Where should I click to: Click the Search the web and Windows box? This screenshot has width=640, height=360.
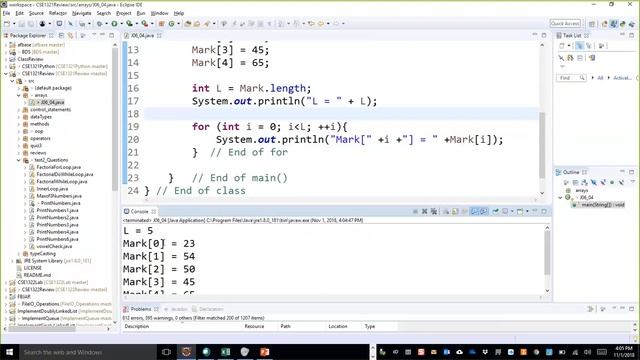click(x=88, y=352)
